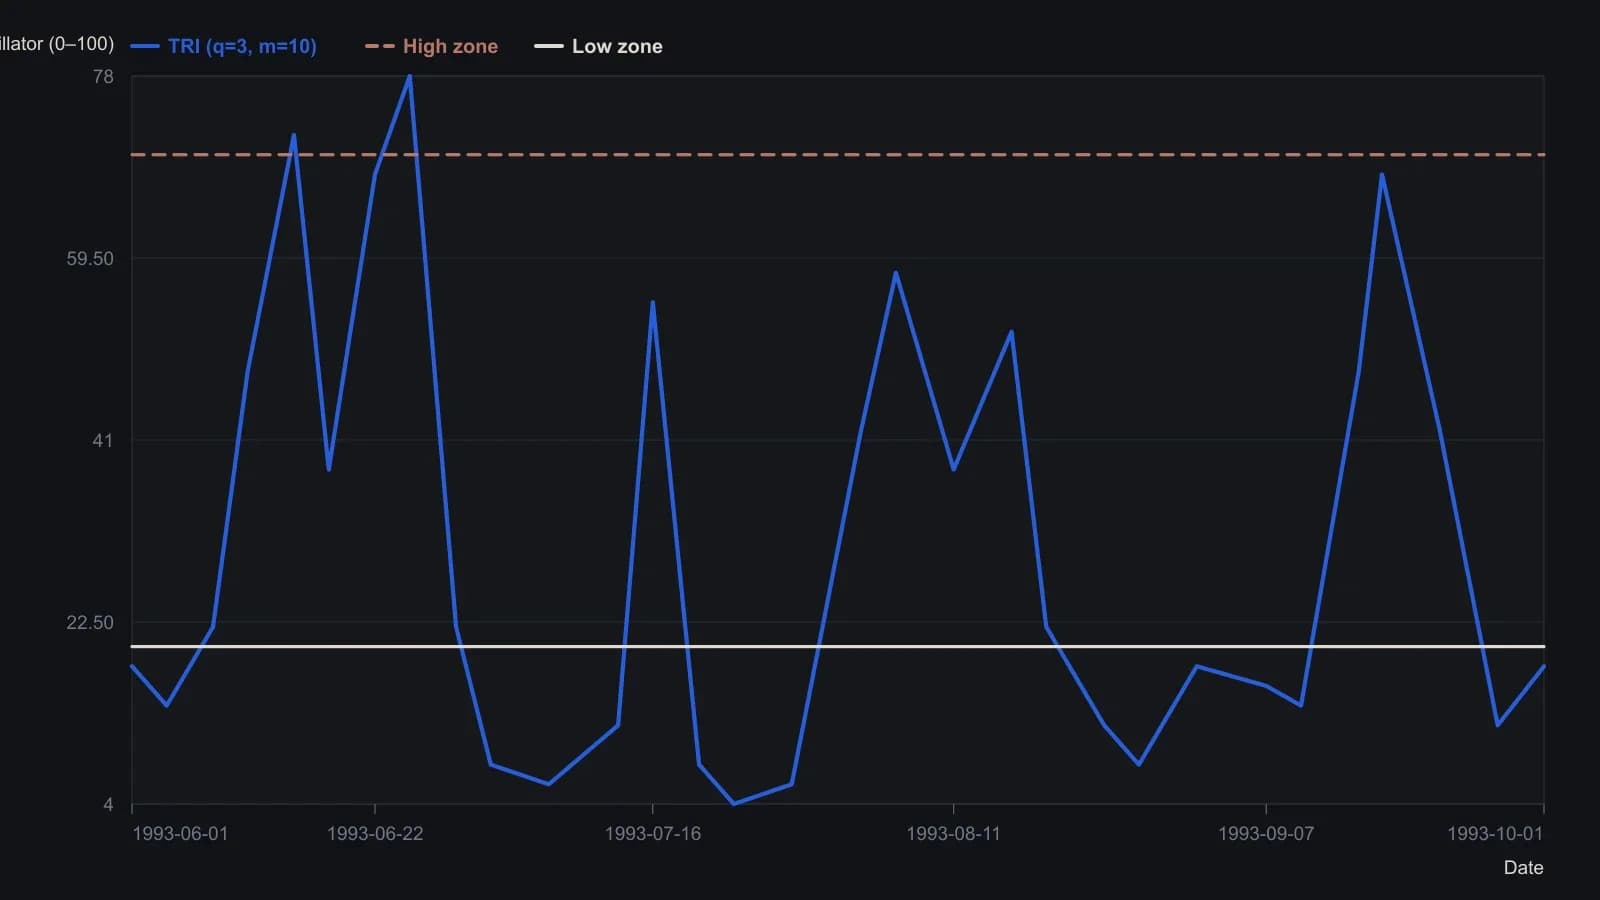Click the 78 y-axis label
This screenshot has height=900, width=1600.
(103, 77)
